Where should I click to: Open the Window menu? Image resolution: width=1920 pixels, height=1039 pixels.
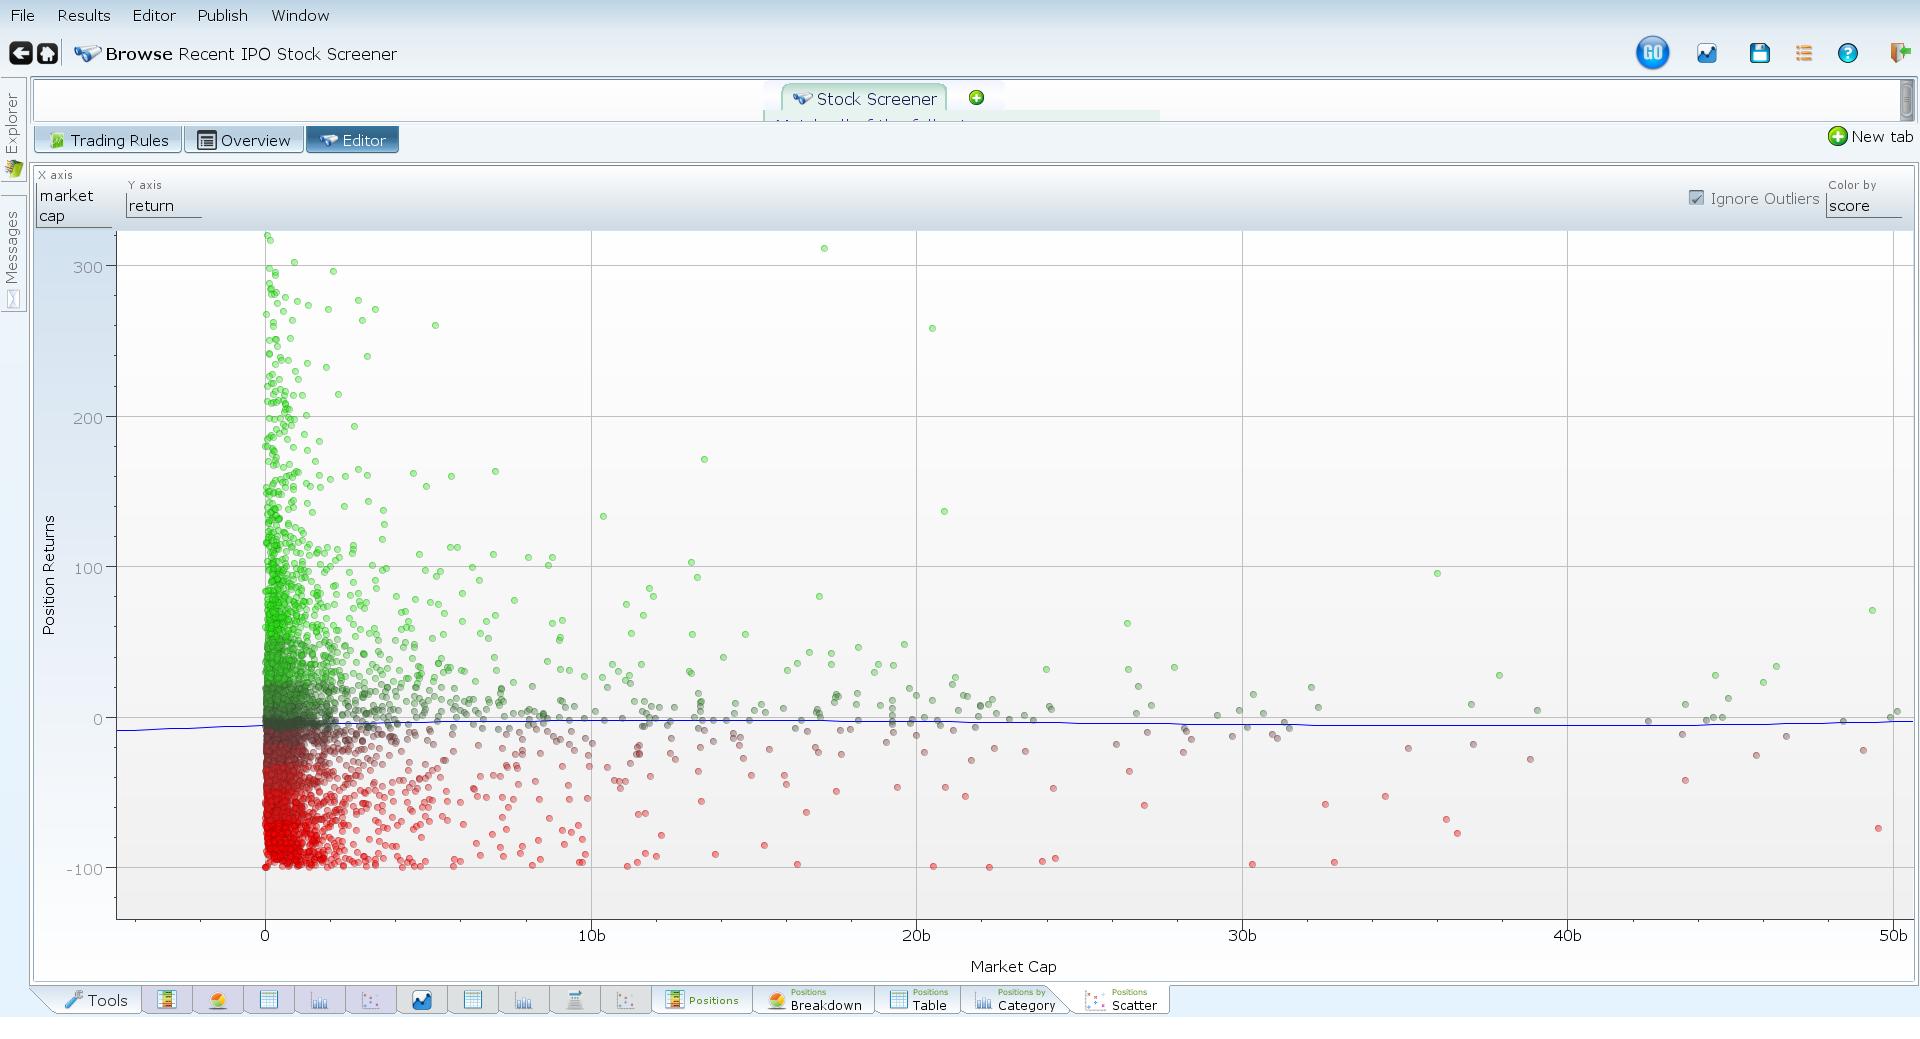[x=300, y=15]
